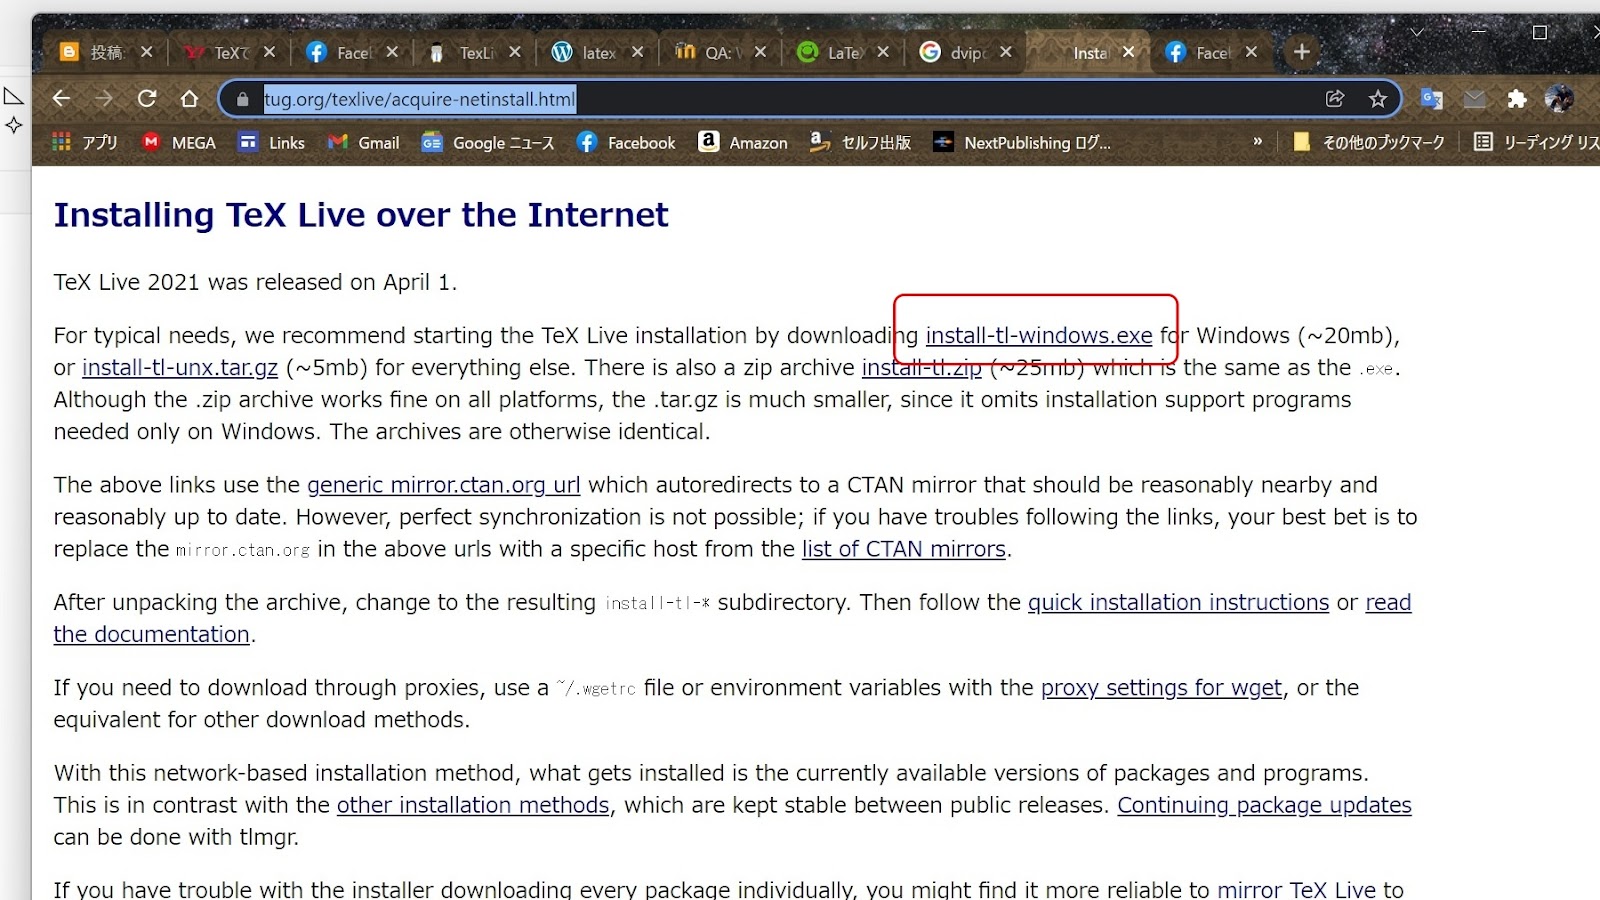Screen dimensions: 1600x900
Task: Open the Facebook bookmark
Action: click(627, 142)
